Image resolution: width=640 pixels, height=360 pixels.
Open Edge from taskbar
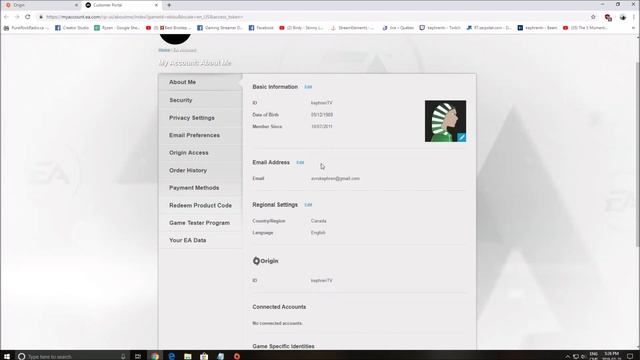coord(171,356)
